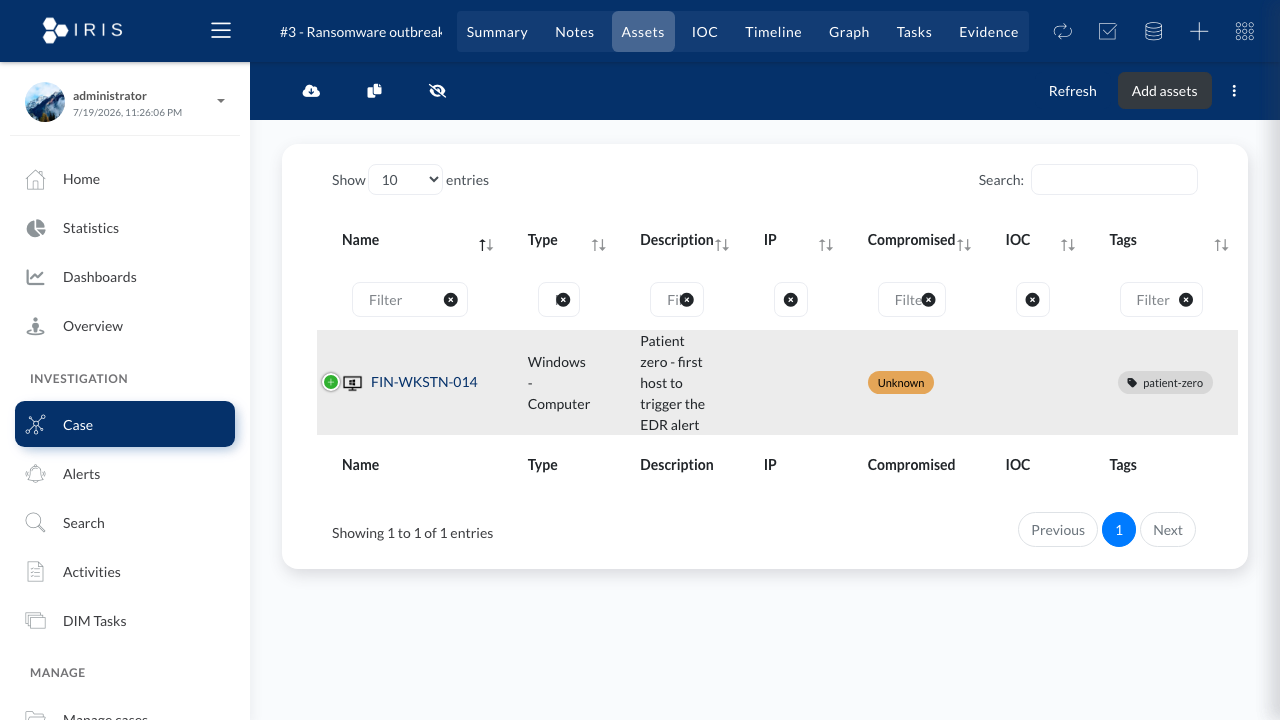Clear the Type column filter

pos(563,300)
